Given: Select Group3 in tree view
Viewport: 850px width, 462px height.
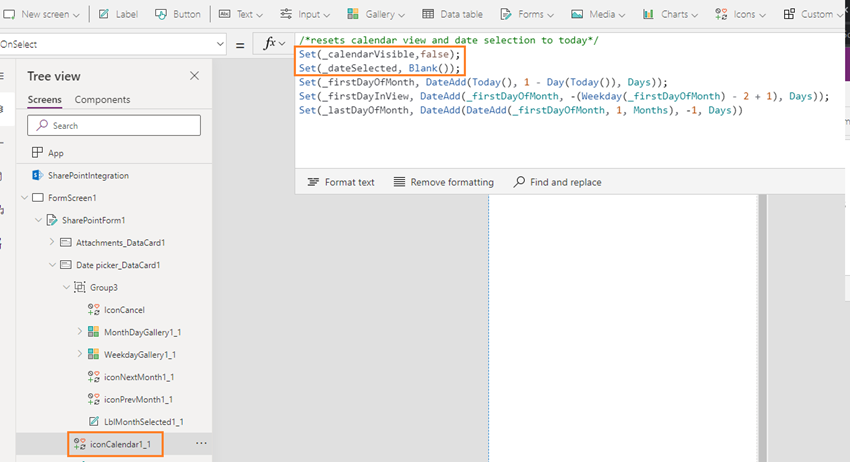Looking at the screenshot, I should [x=104, y=287].
